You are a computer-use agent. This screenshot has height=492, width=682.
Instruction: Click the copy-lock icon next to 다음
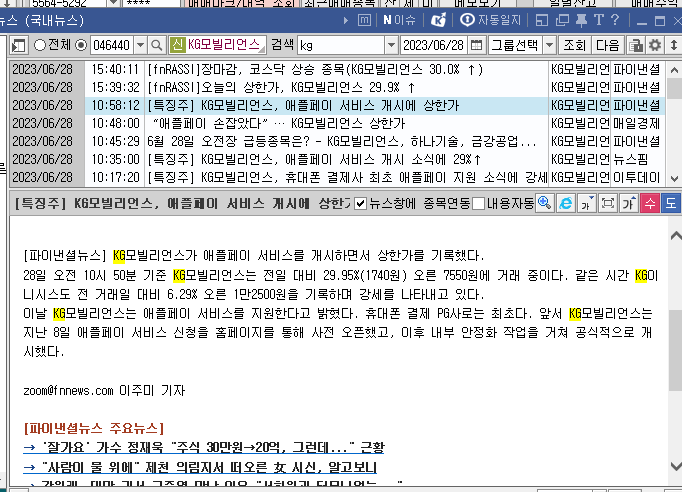tap(636, 45)
